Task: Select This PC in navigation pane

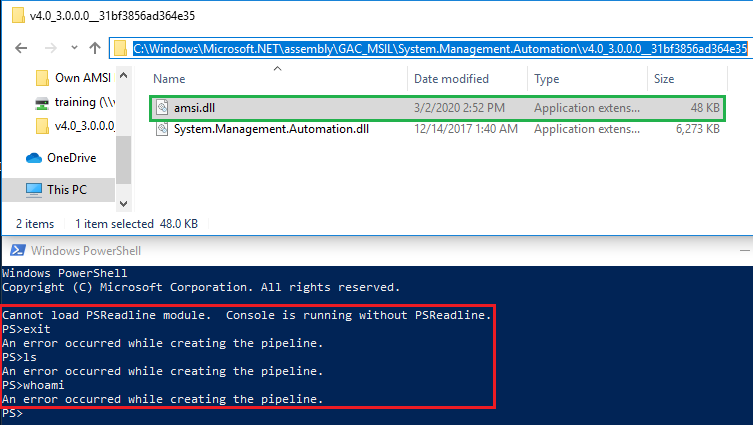Action: click(67, 189)
